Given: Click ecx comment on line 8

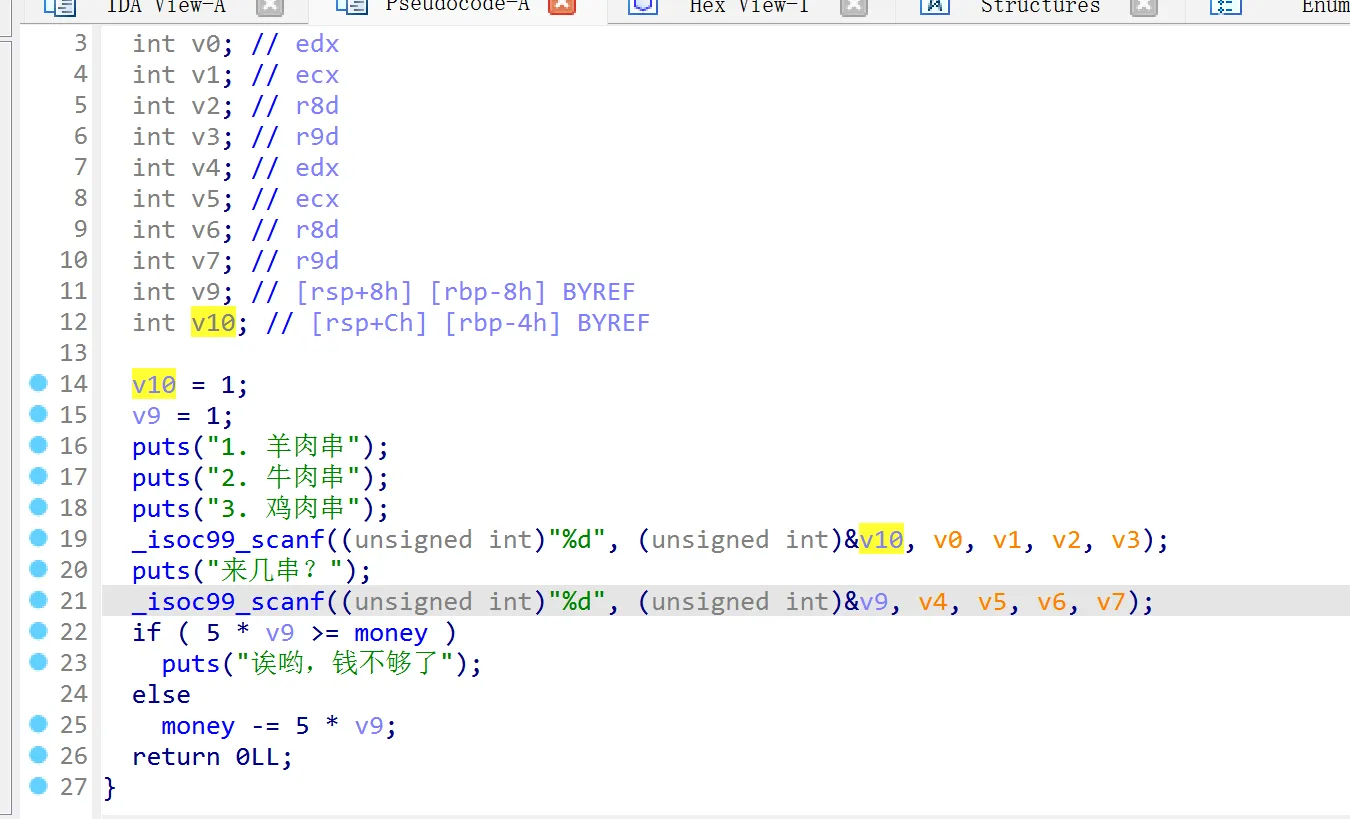Looking at the screenshot, I should [317, 199].
